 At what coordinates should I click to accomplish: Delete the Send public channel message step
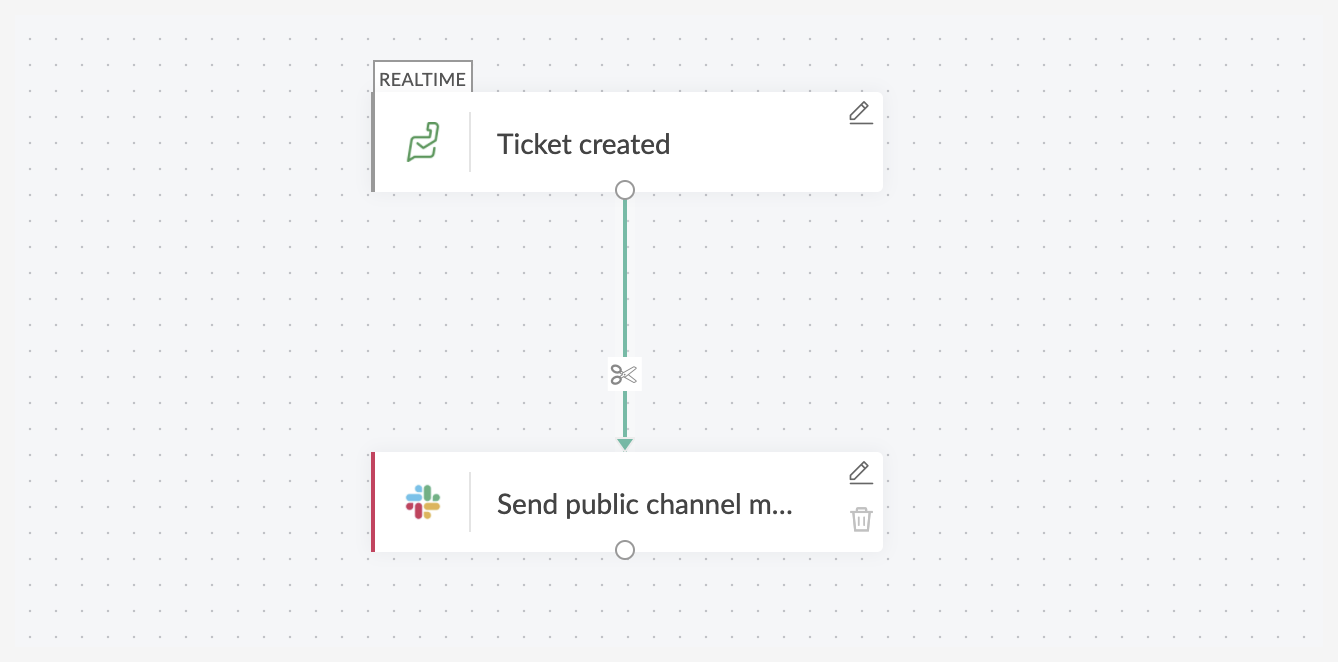[x=861, y=520]
